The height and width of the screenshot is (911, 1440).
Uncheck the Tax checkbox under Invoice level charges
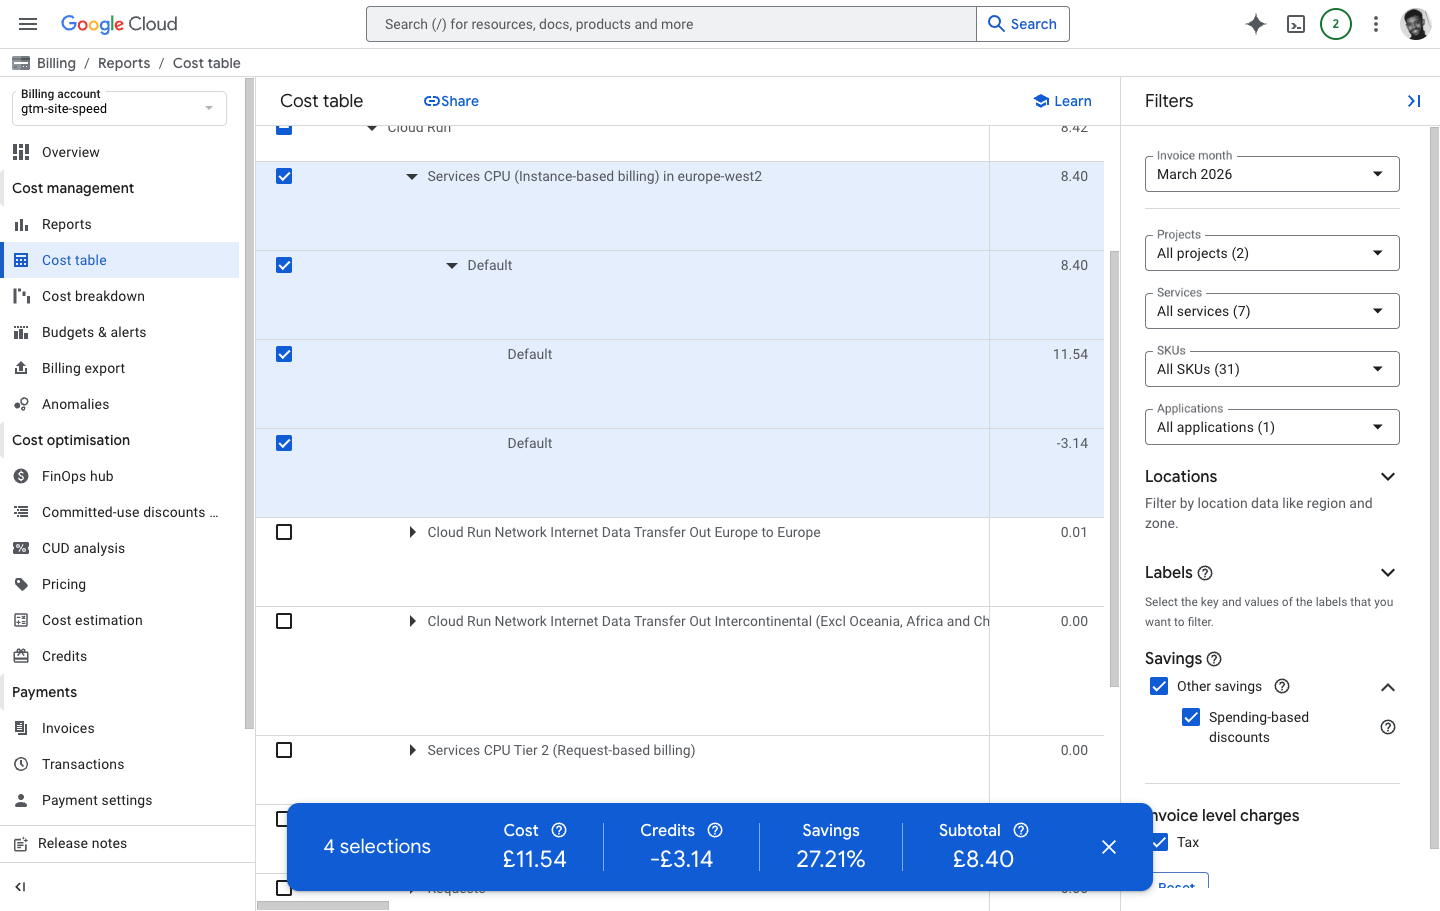pos(1159,842)
